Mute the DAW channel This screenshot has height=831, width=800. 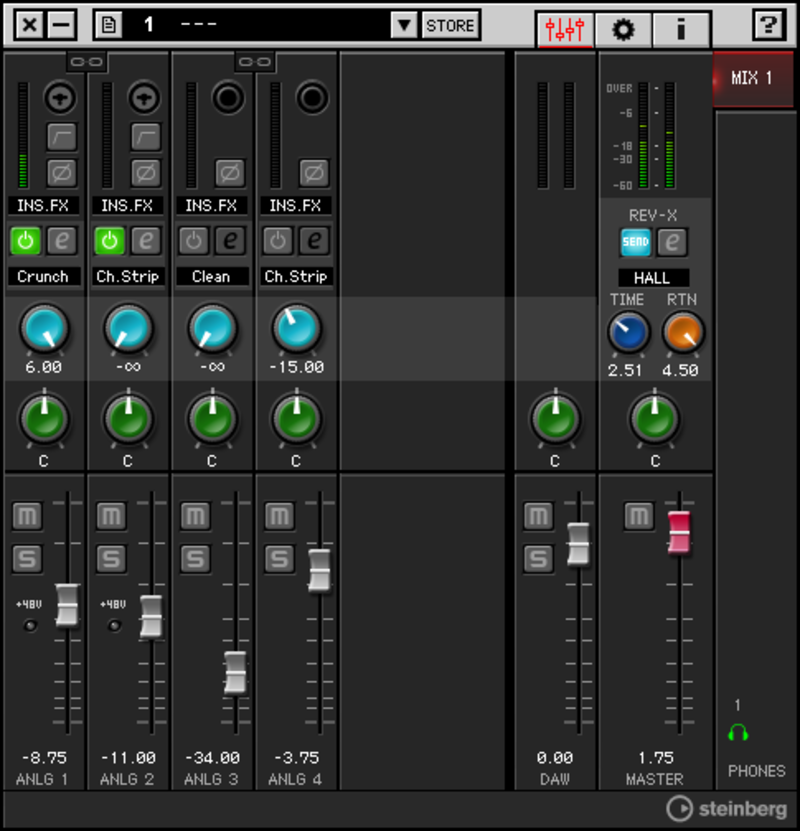pos(538,516)
